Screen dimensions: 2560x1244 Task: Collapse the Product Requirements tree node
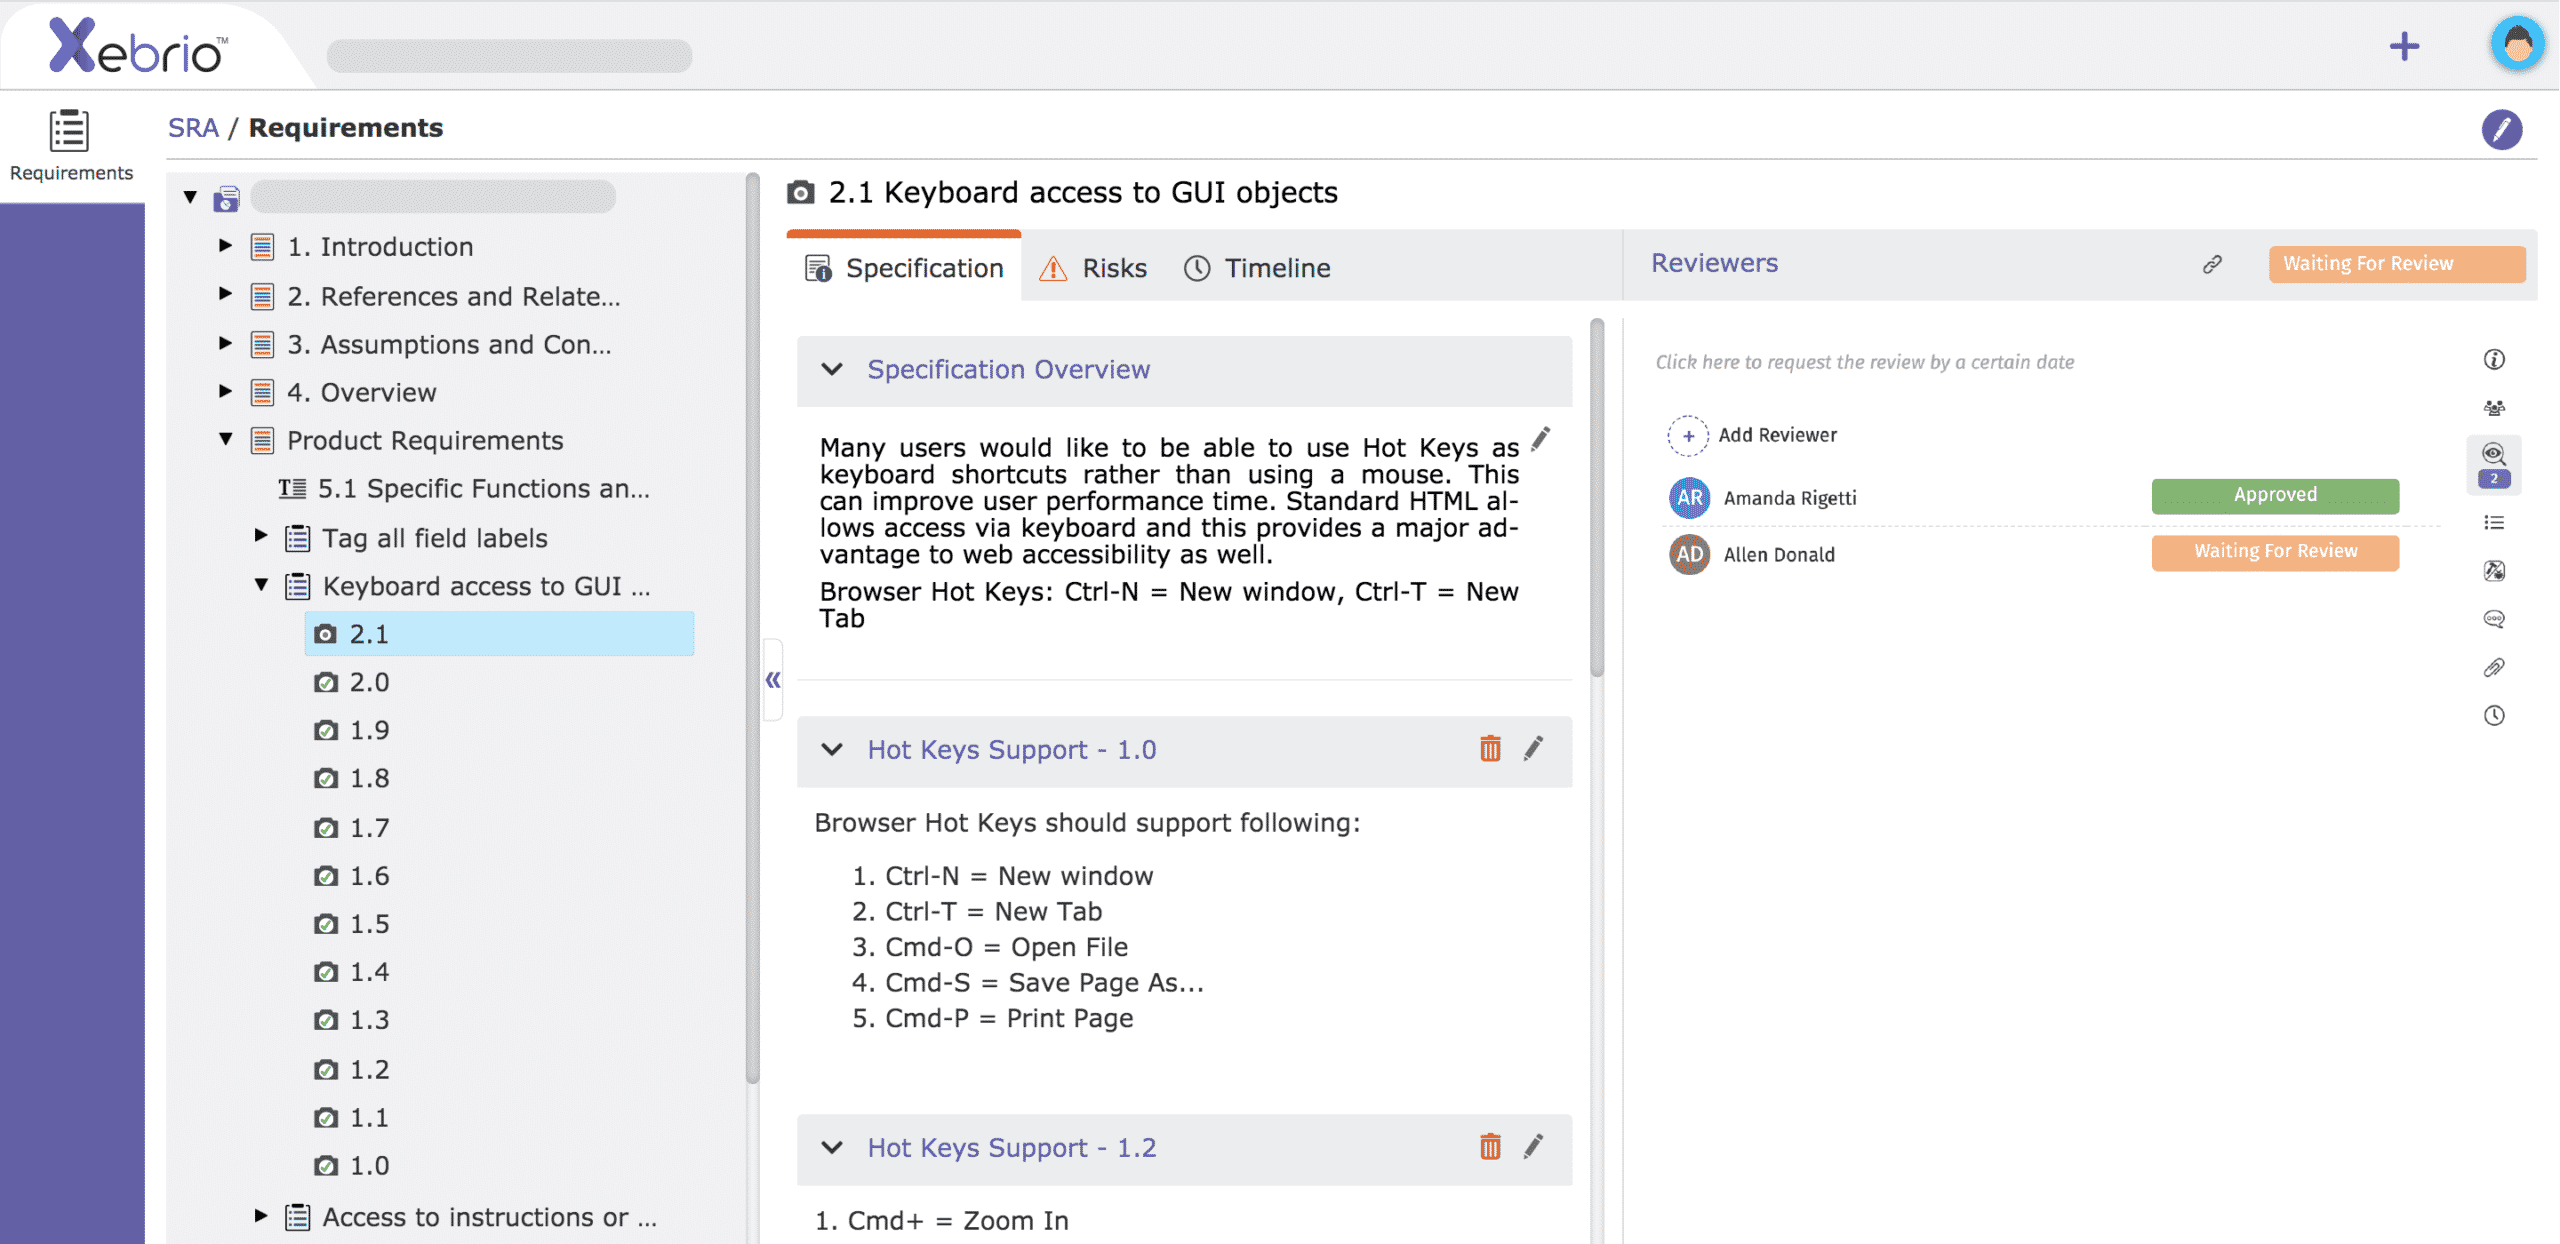226,439
